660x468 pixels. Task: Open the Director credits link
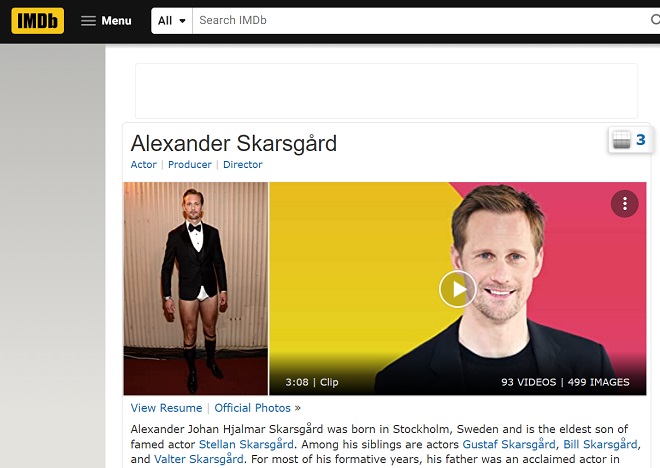pyautogui.click(x=242, y=165)
